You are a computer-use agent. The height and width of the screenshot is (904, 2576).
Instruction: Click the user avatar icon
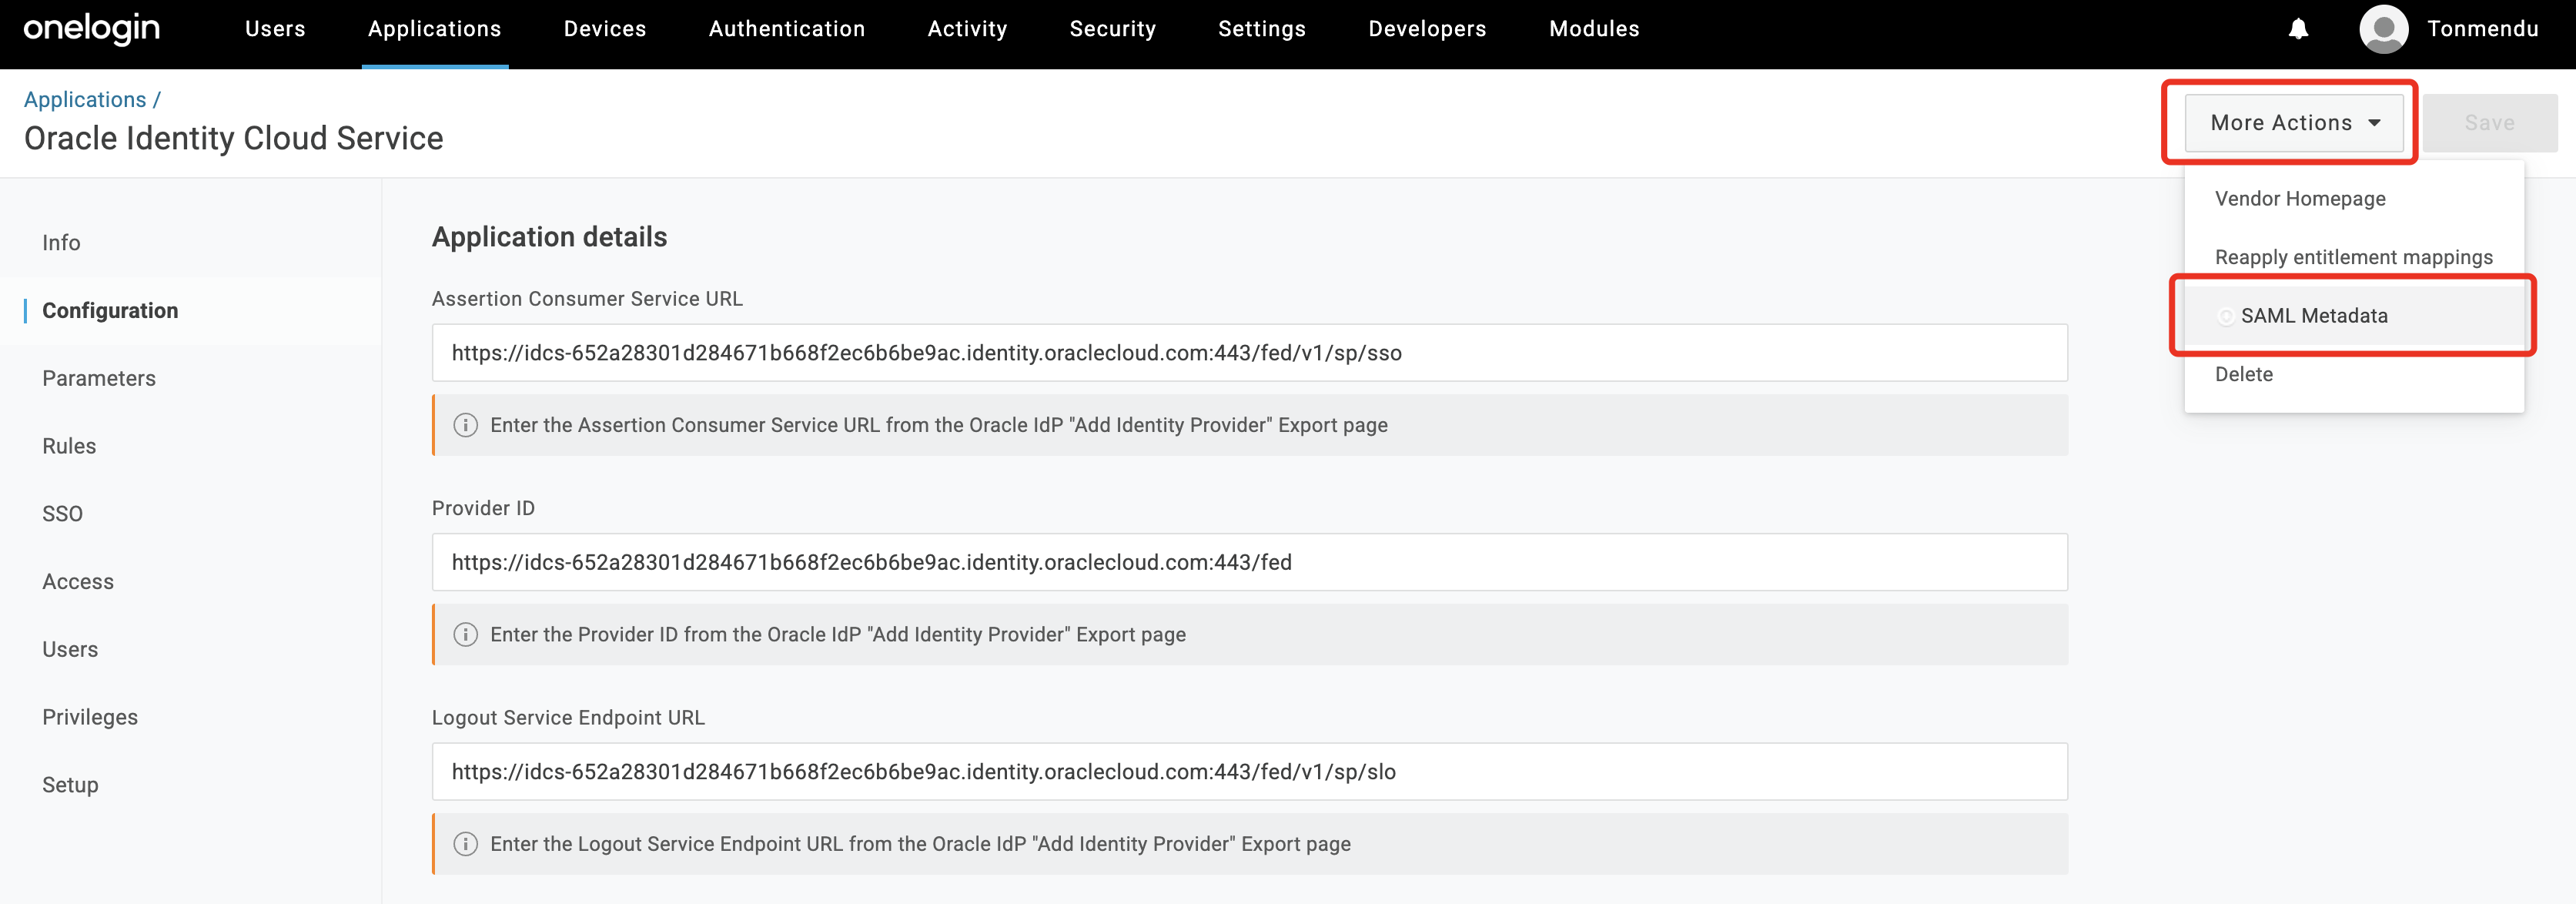coord(2383,29)
